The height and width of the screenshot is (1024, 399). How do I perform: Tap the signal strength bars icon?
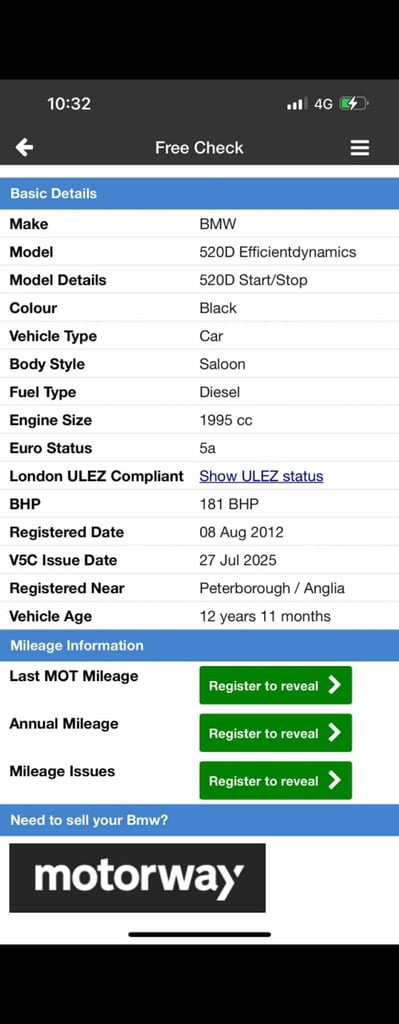point(296,103)
